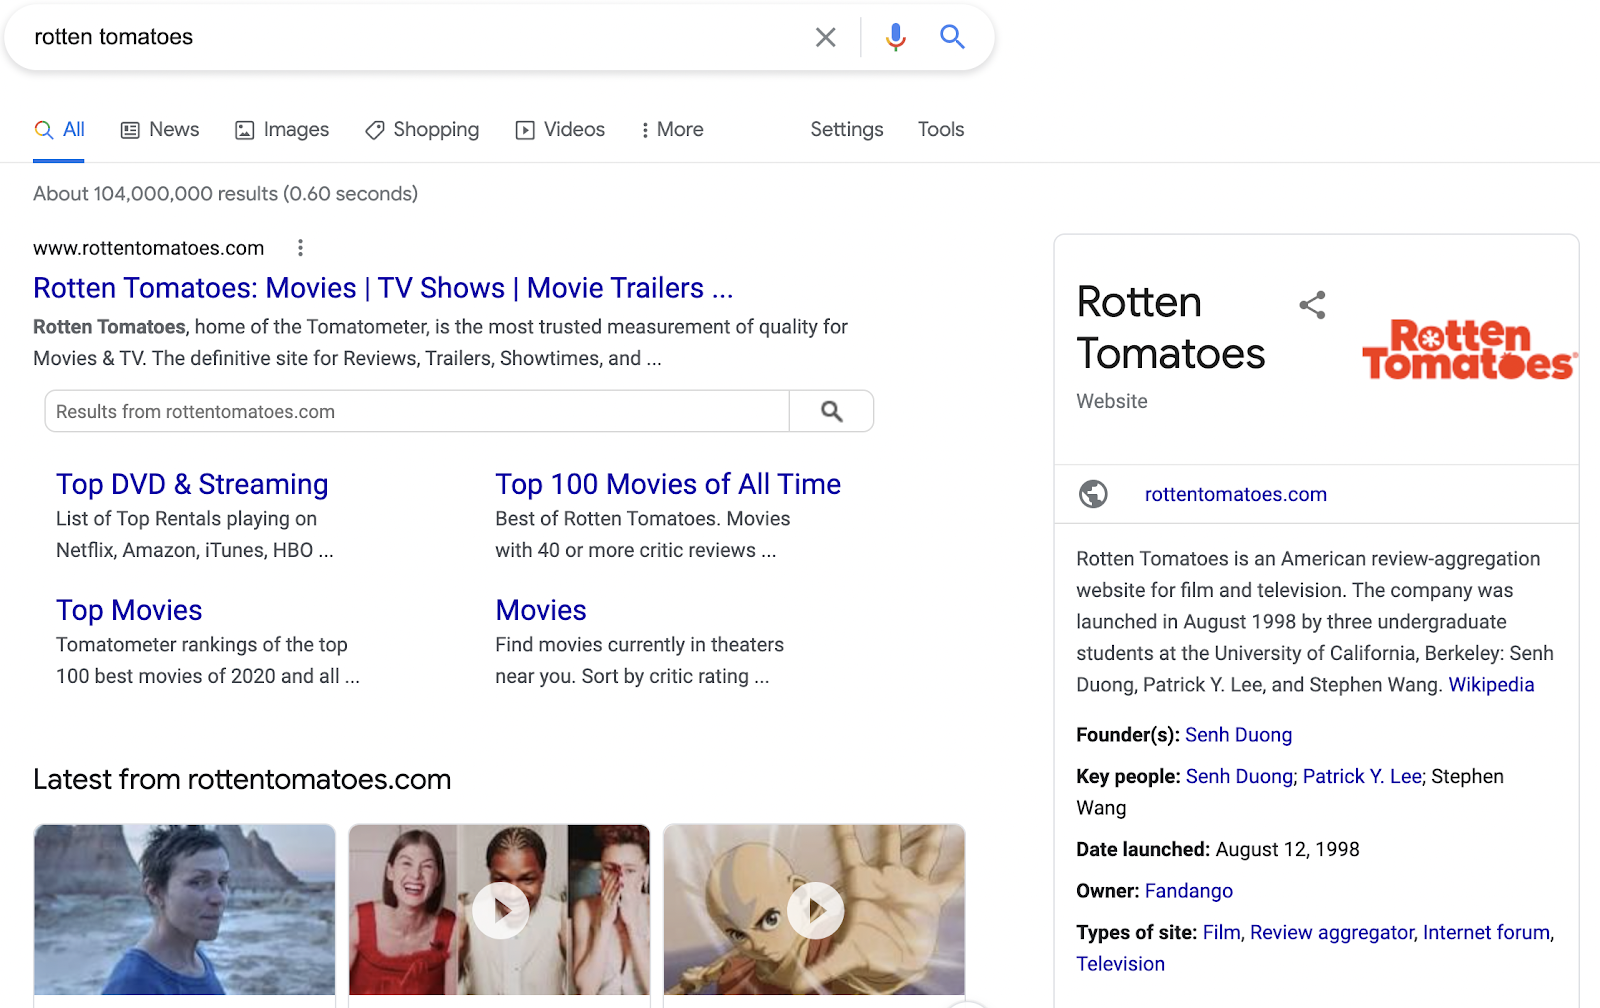Click the Results from rottentomatoes.com search field
The height and width of the screenshot is (1008, 1600).
click(x=417, y=411)
